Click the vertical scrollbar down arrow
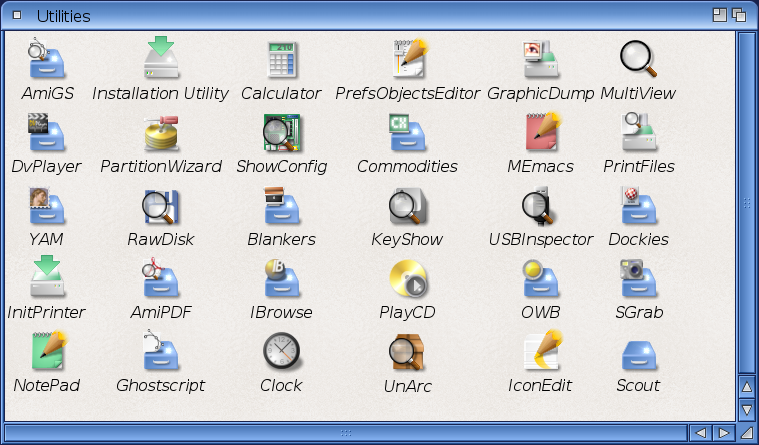Image resolution: width=759 pixels, height=445 pixels. (x=746, y=410)
